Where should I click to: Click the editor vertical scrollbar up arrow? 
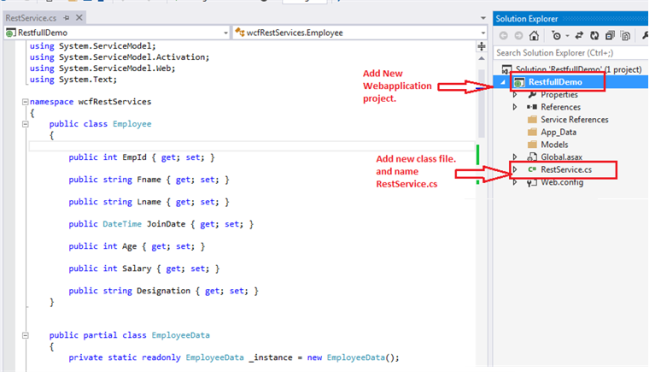[x=481, y=58]
